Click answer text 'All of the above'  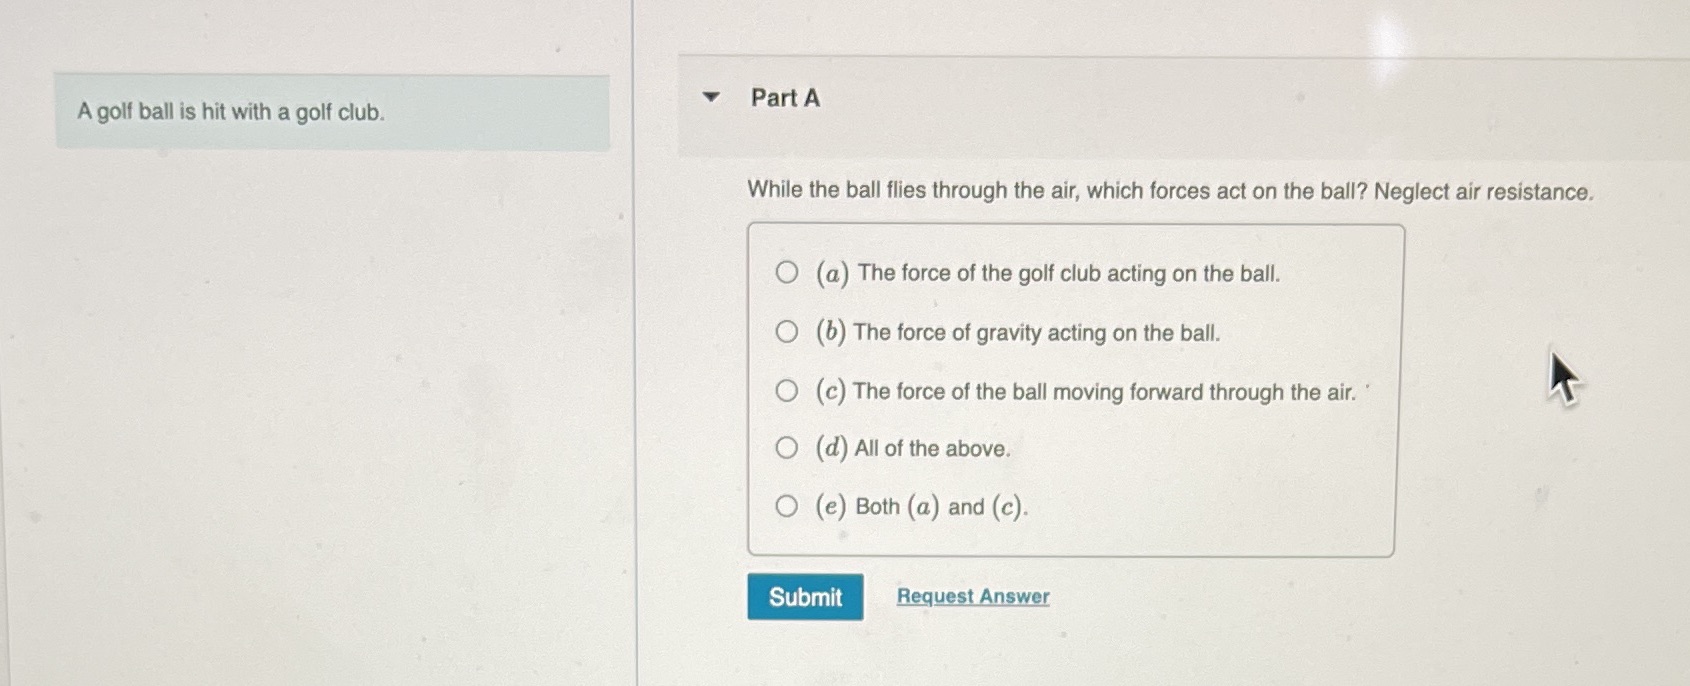[931, 447]
